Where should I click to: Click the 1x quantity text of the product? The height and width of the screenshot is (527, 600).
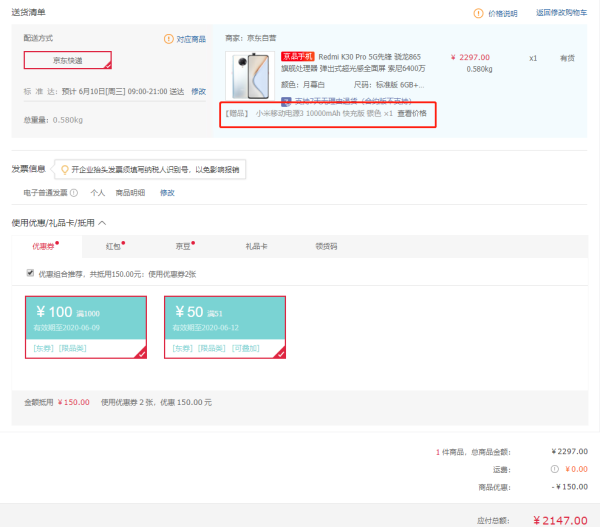[x=533, y=58]
